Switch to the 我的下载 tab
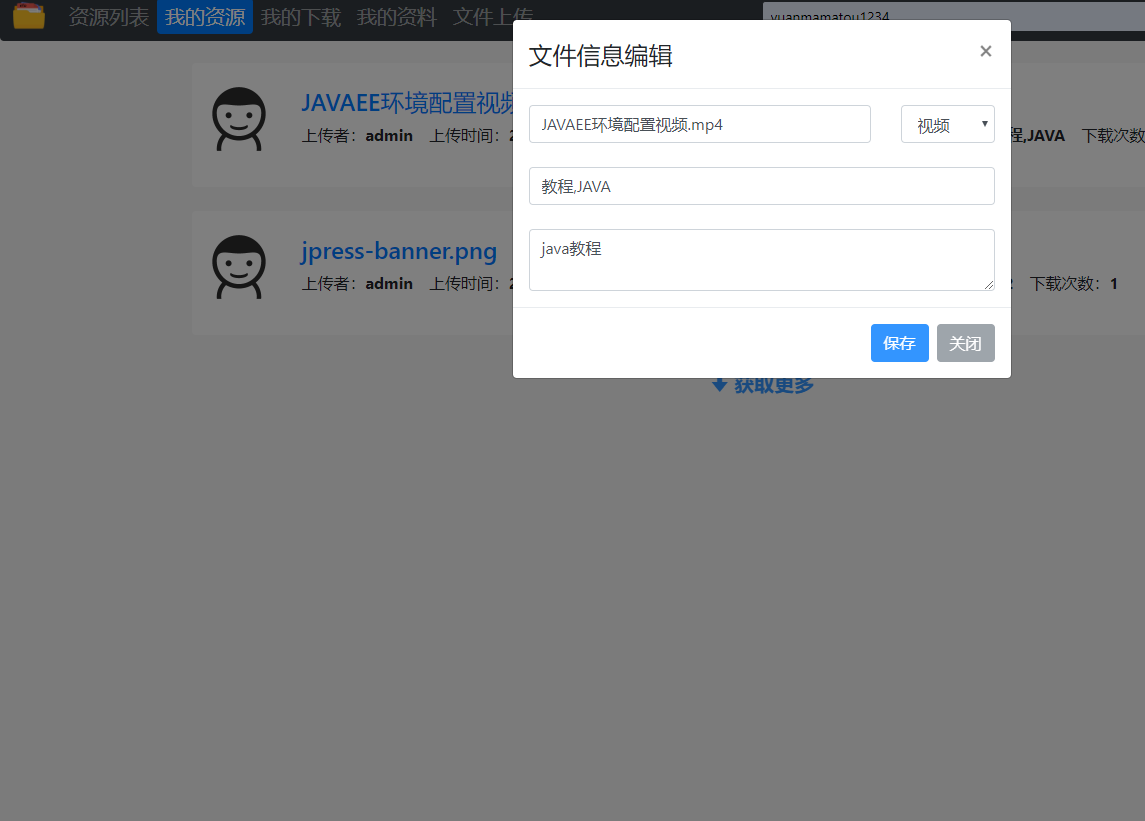This screenshot has width=1145, height=821. pos(301,16)
